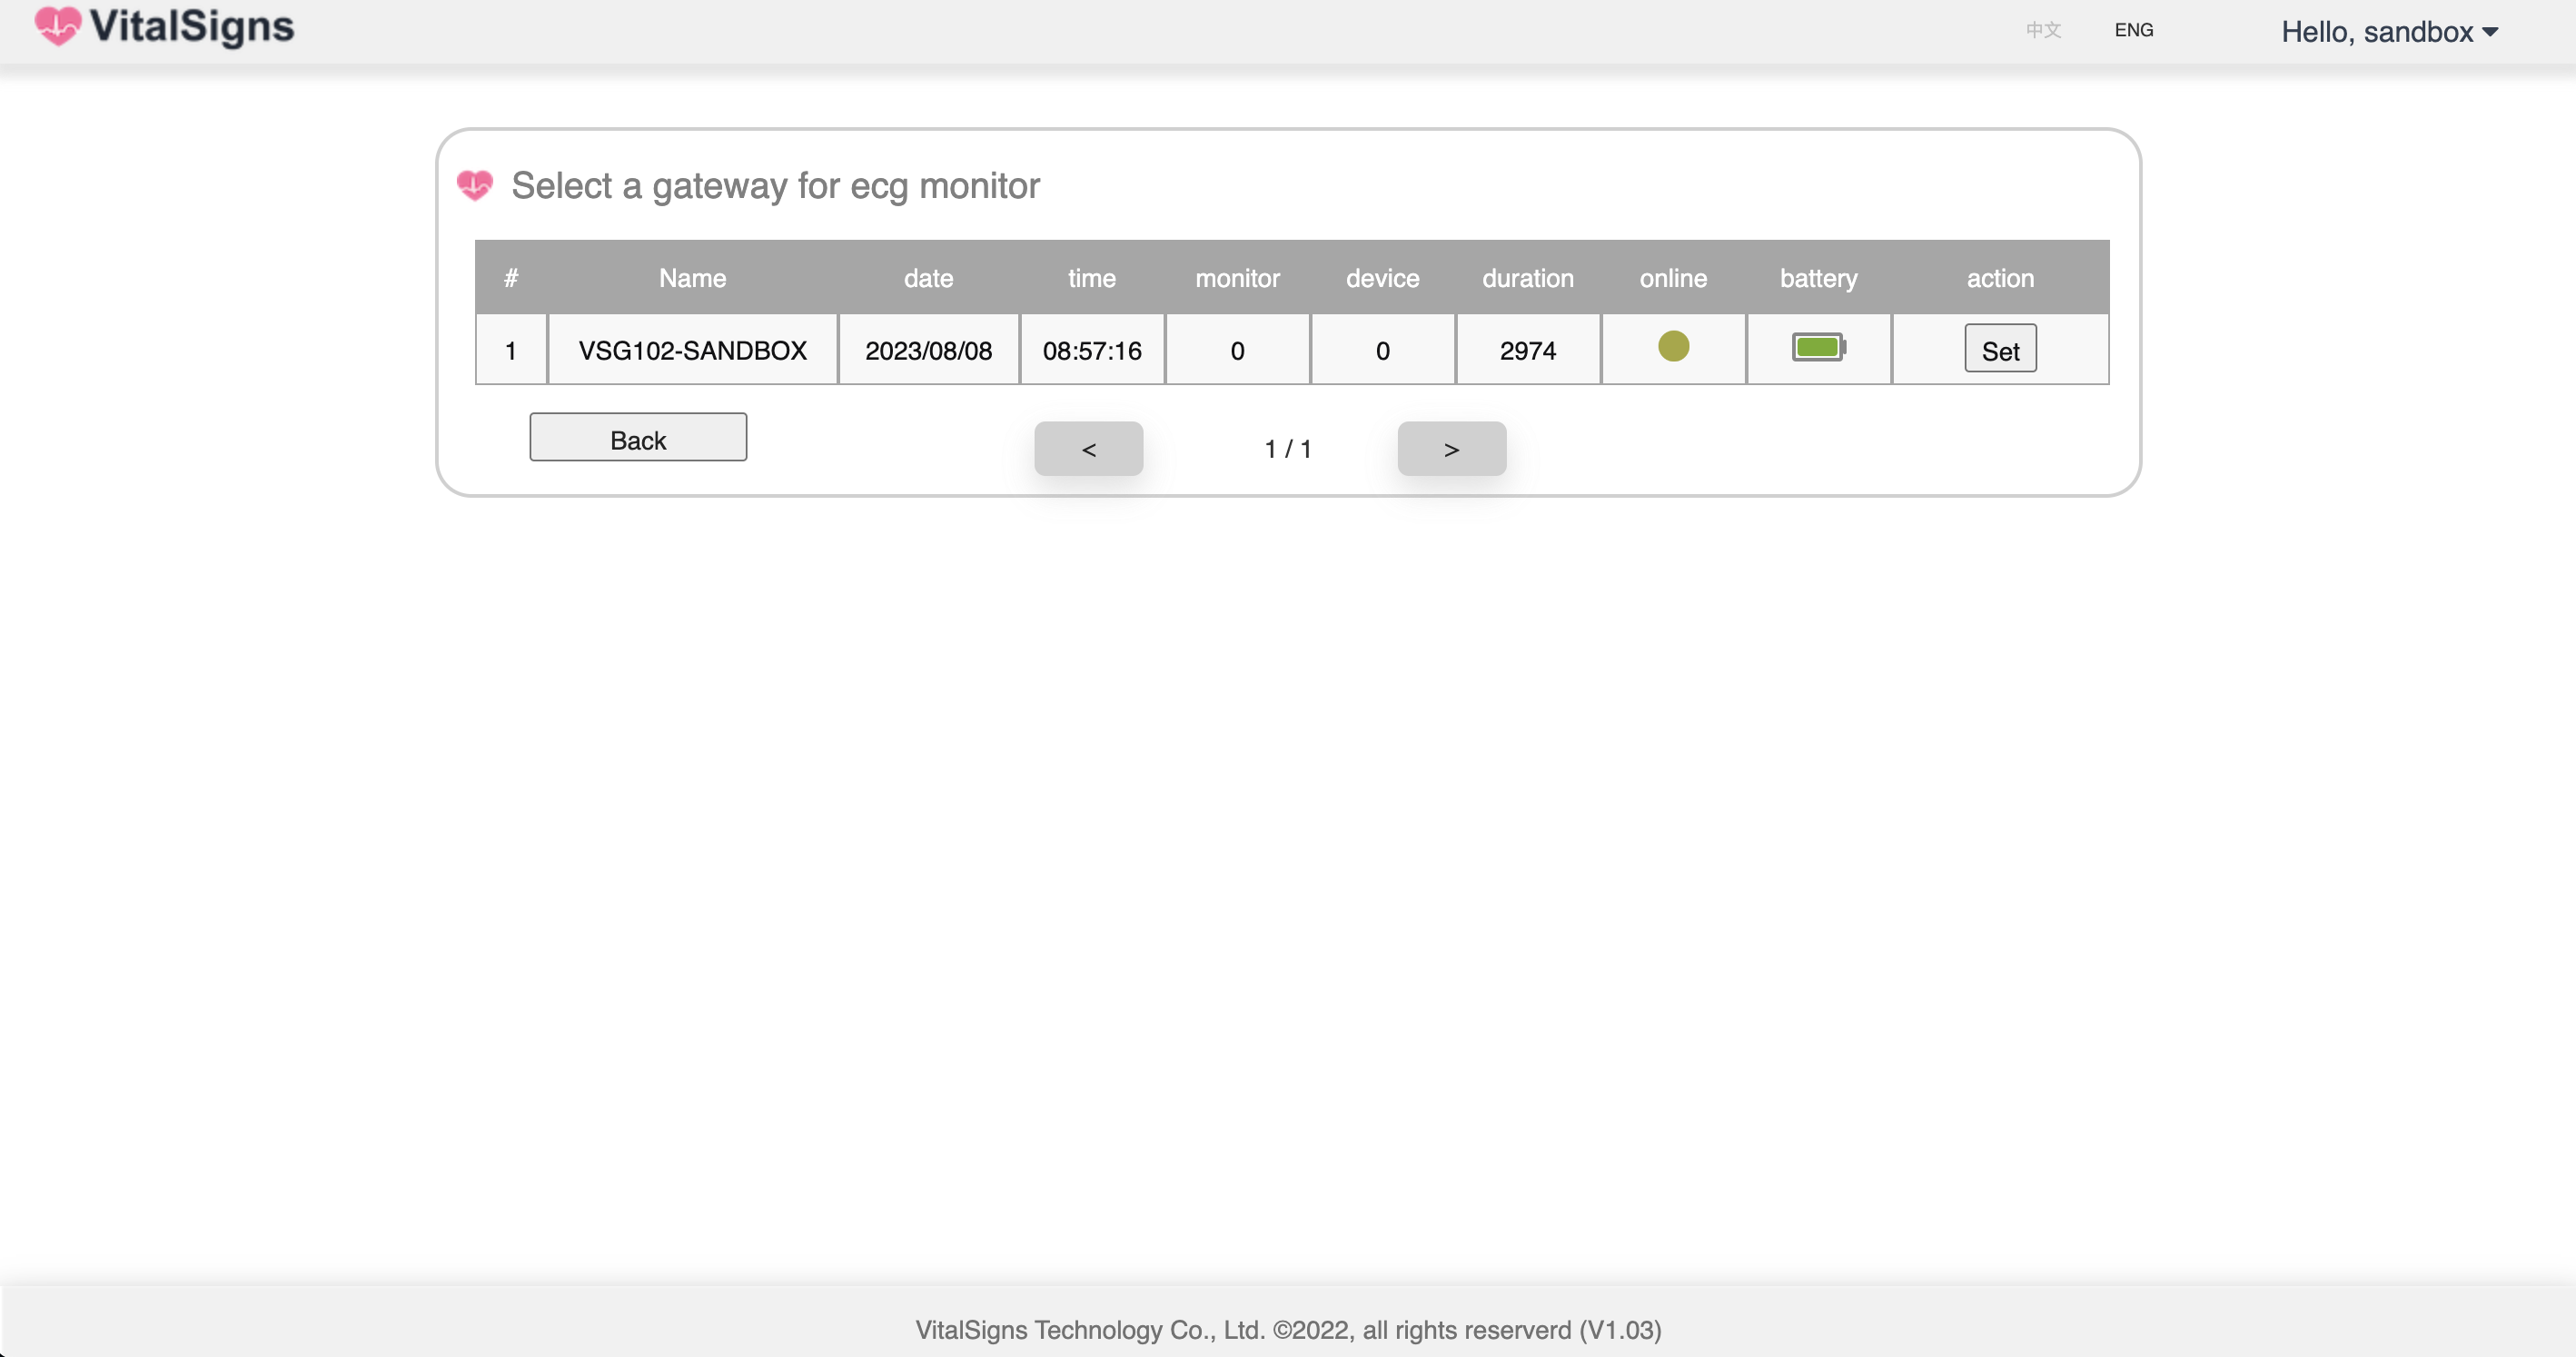This screenshot has width=2576, height=1357.
Task: Go to the next page of gateways
Action: pyautogui.click(x=1451, y=449)
